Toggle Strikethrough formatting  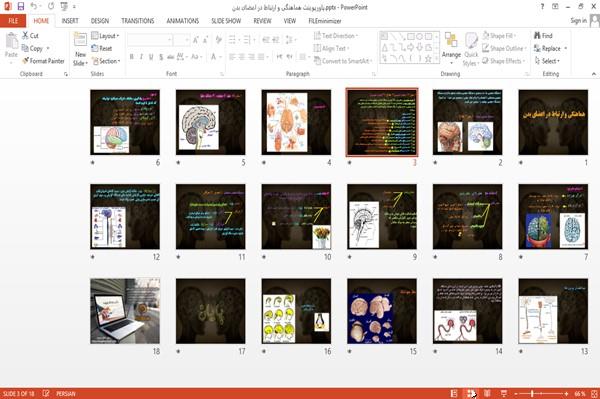(171, 57)
